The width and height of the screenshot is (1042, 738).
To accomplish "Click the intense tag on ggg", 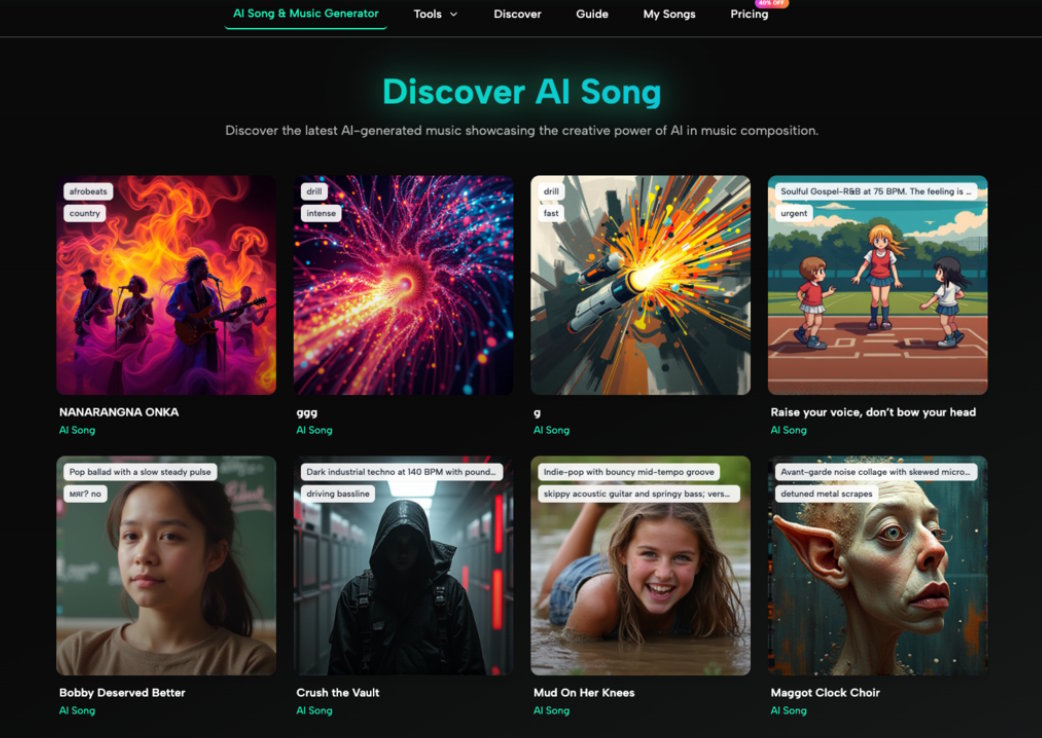I will [x=321, y=213].
